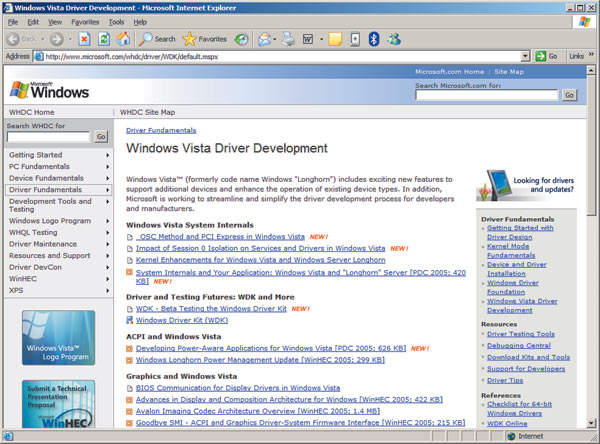Click the Refresh page icon
Screen dimensions: 600x444
coord(104,39)
